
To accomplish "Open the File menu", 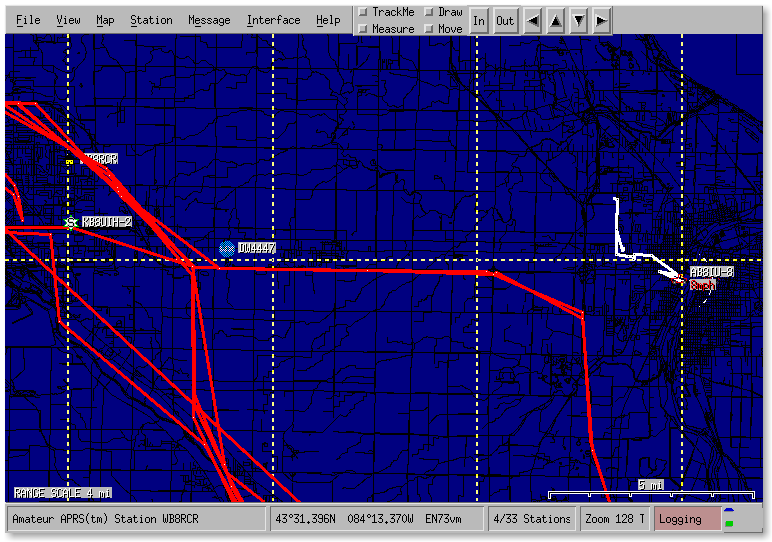I will [28, 20].
